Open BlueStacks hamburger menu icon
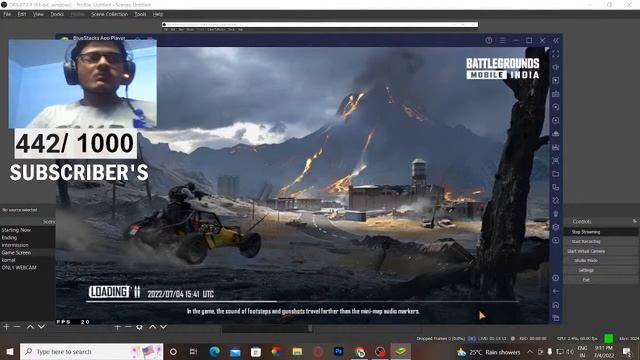 click(502, 40)
